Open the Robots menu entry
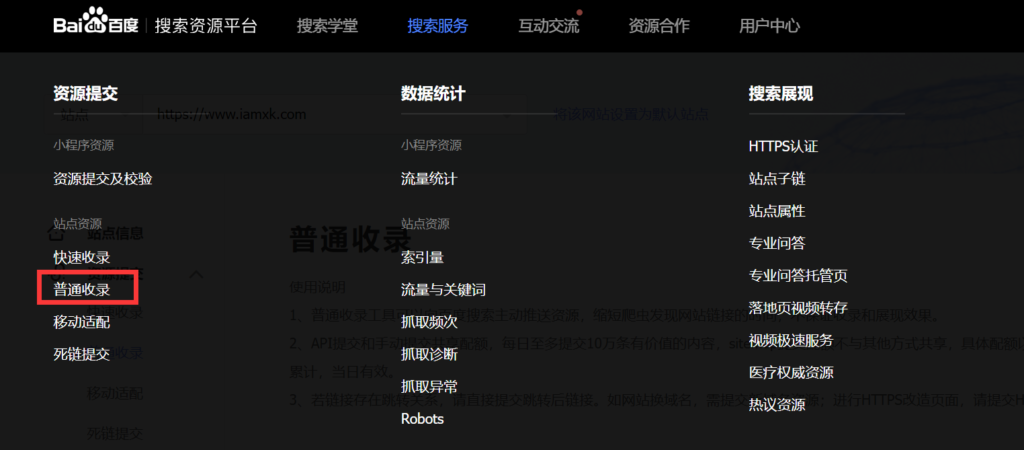The width and height of the screenshot is (1024, 450). pos(422,418)
